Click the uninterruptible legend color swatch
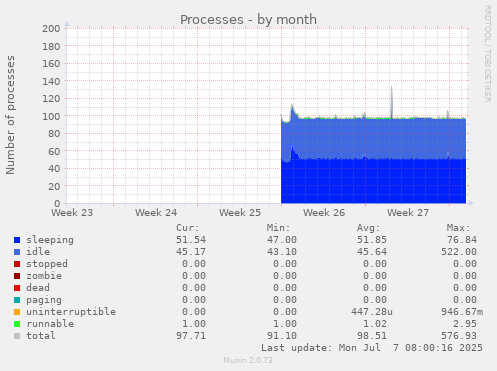Screen dimensions: 497x371 coord(17,312)
